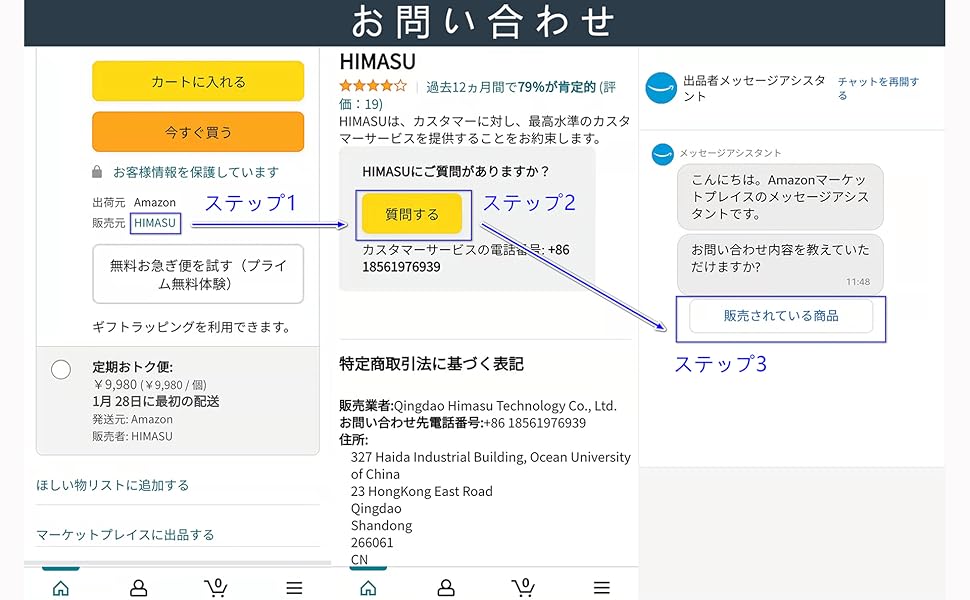Click ほしい物リストに追加する link

pyautogui.click(x=112, y=485)
